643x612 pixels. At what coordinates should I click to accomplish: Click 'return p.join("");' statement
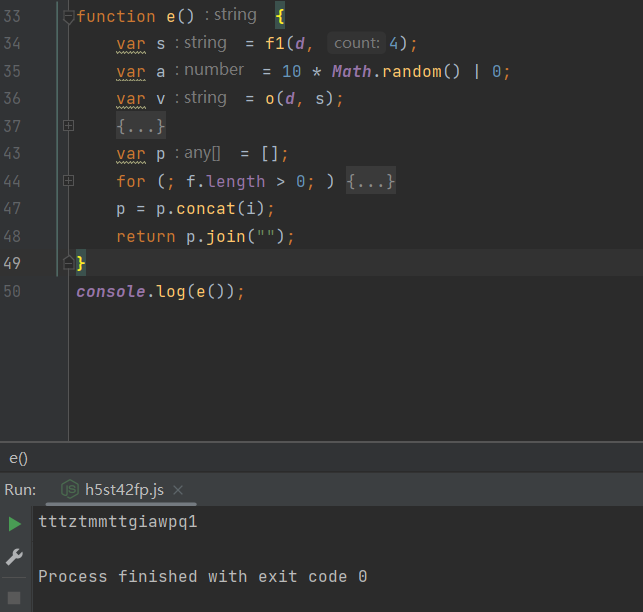coord(205,237)
